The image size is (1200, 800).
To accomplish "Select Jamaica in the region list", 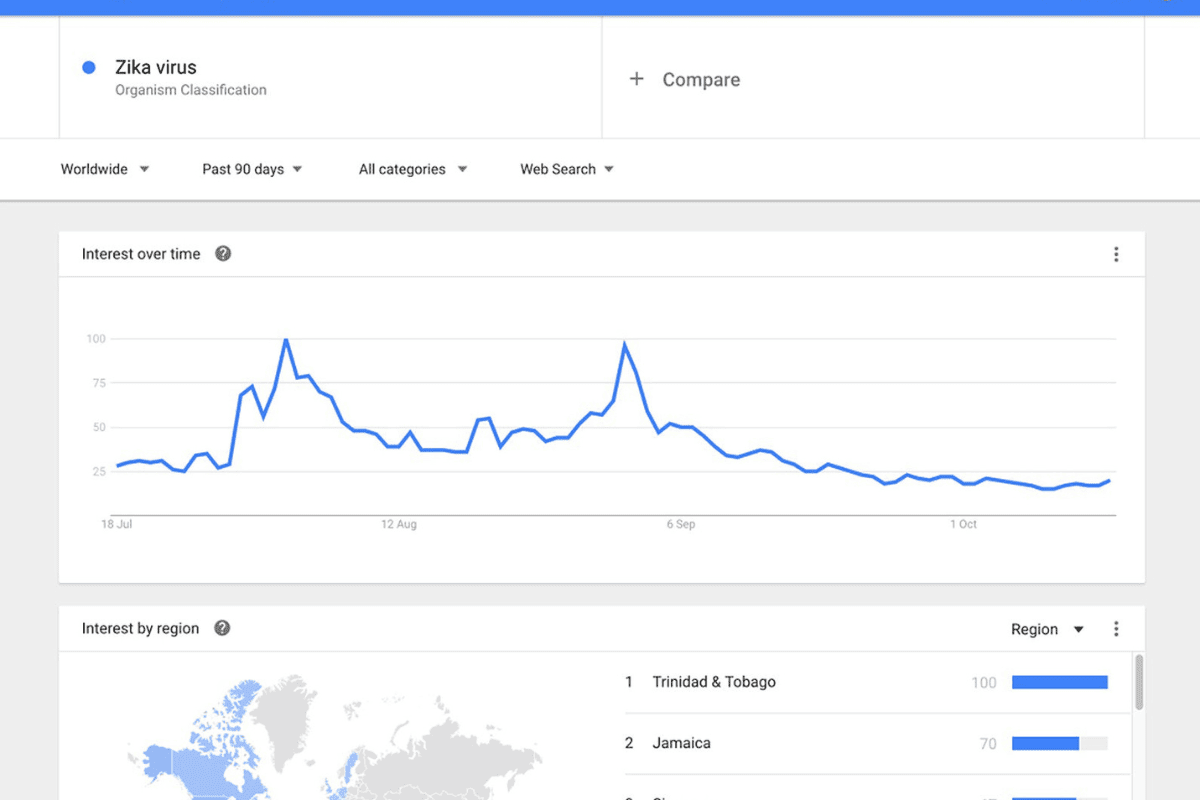I will (x=681, y=743).
